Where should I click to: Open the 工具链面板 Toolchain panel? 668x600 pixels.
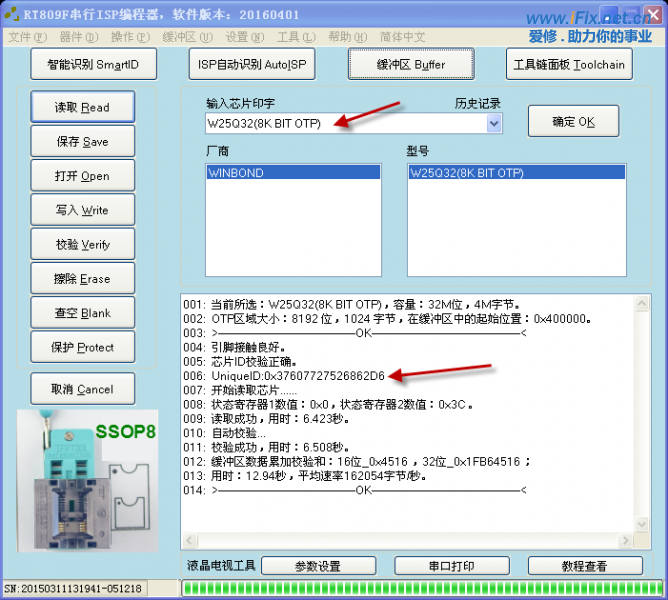(x=568, y=65)
